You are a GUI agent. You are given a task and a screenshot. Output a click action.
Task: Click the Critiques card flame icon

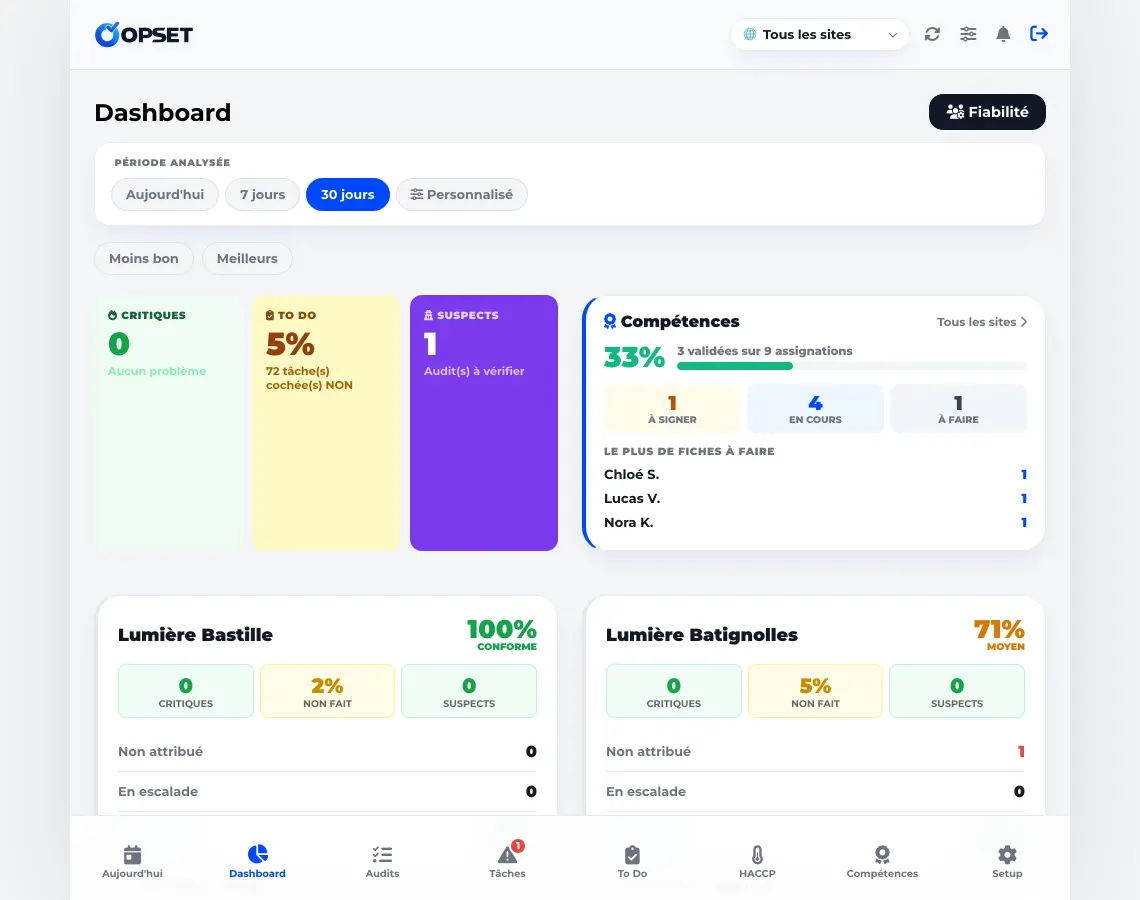[113, 315]
